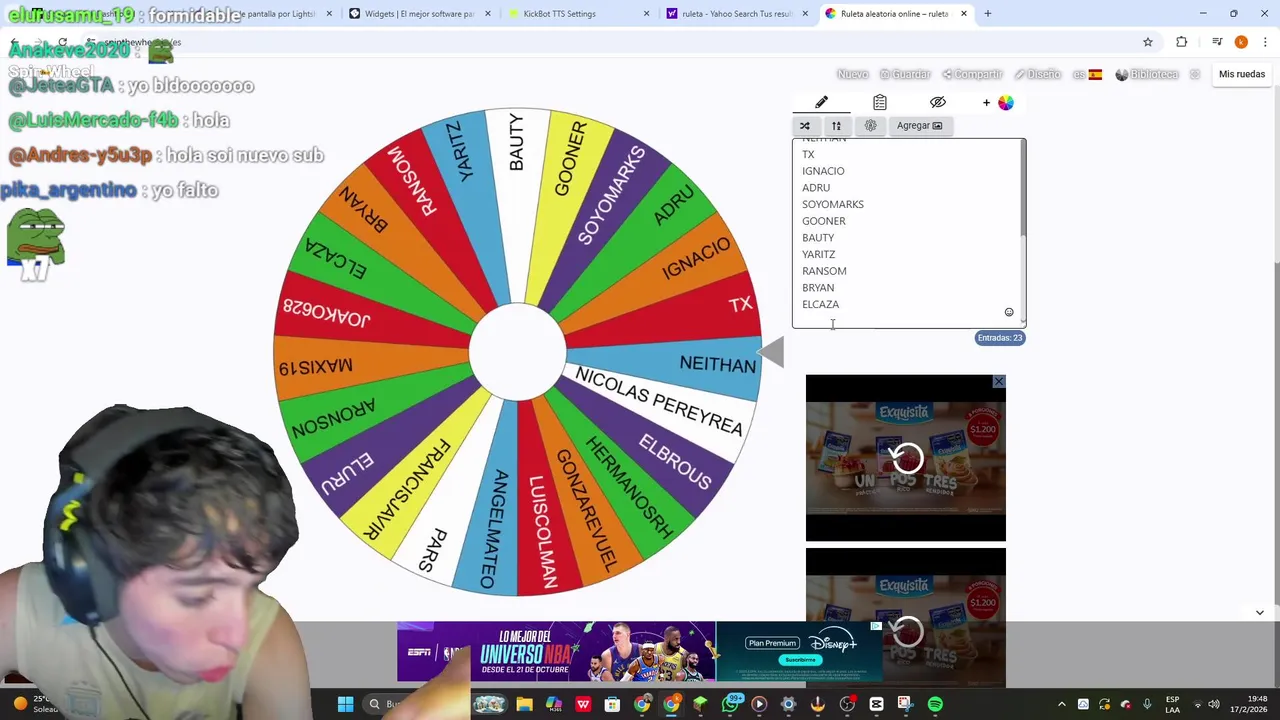Viewport: 1280px width, 720px height.
Task: Open CapCut from the taskbar
Action: [876, 705]
